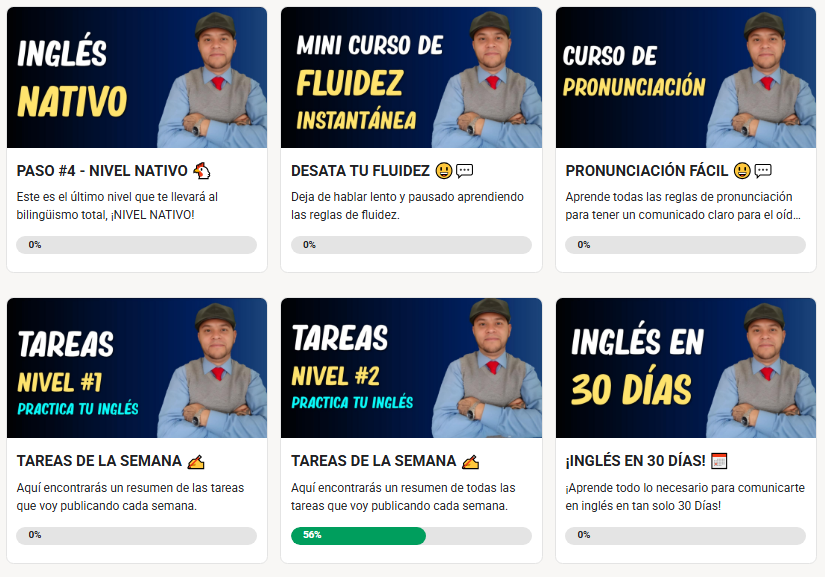Click the writing hand emoji on Nivel #1 tareas

click(196, 462)
